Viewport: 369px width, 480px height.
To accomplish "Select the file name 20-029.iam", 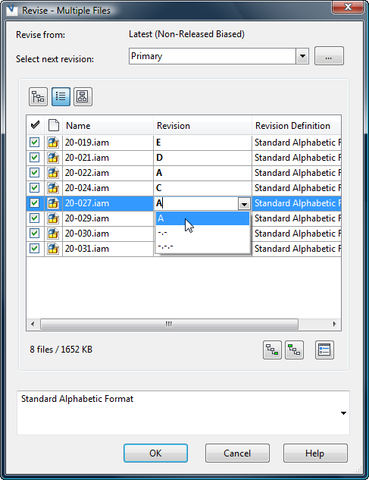I will [87, 219].
